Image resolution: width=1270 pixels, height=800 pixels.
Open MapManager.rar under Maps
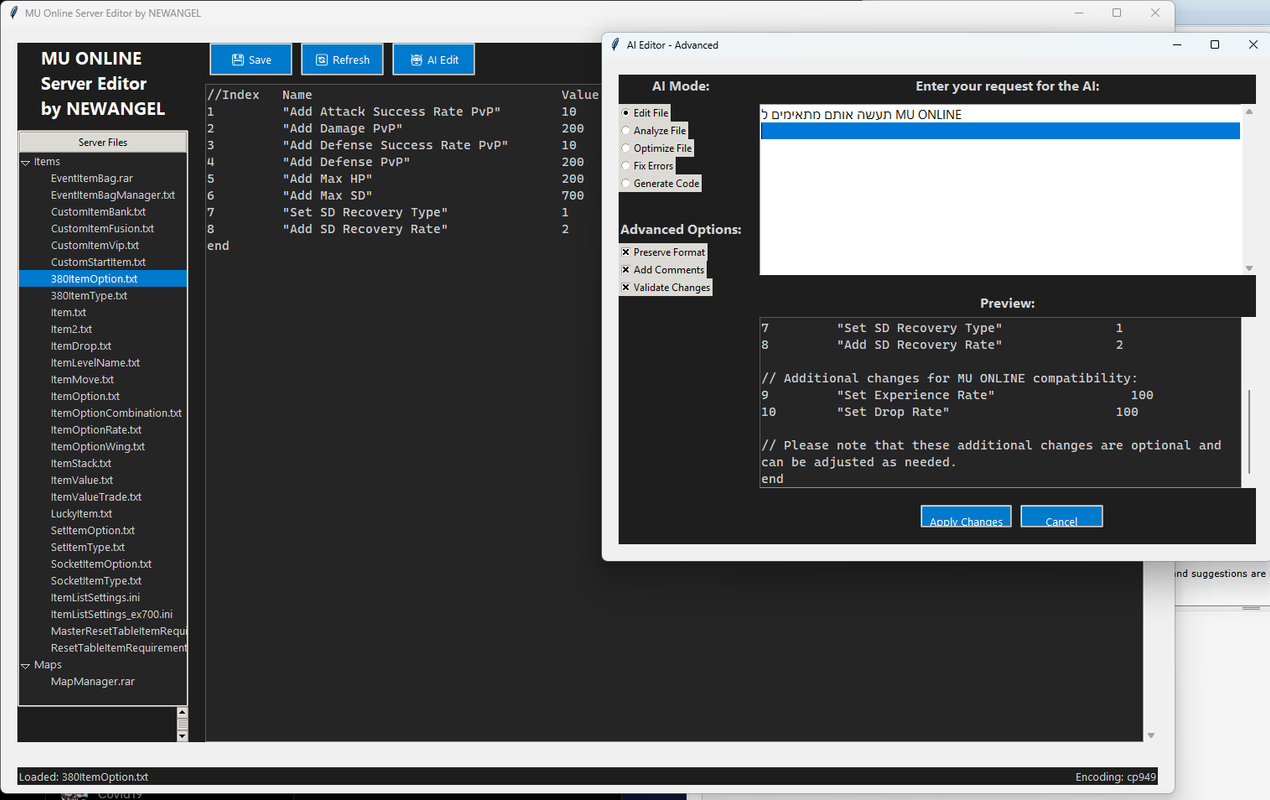[92, 682]
